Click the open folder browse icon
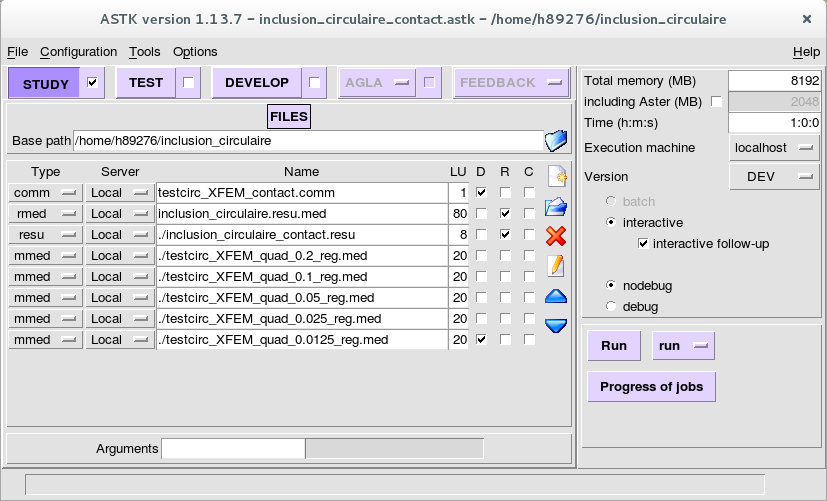Image resolution: width=827 pixels, height=501 pixels. (555, 207)
